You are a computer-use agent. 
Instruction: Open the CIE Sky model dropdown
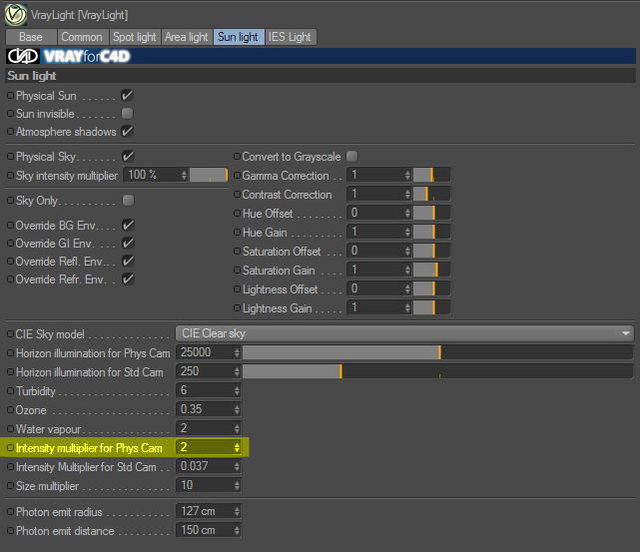click(x=405, y=334)
